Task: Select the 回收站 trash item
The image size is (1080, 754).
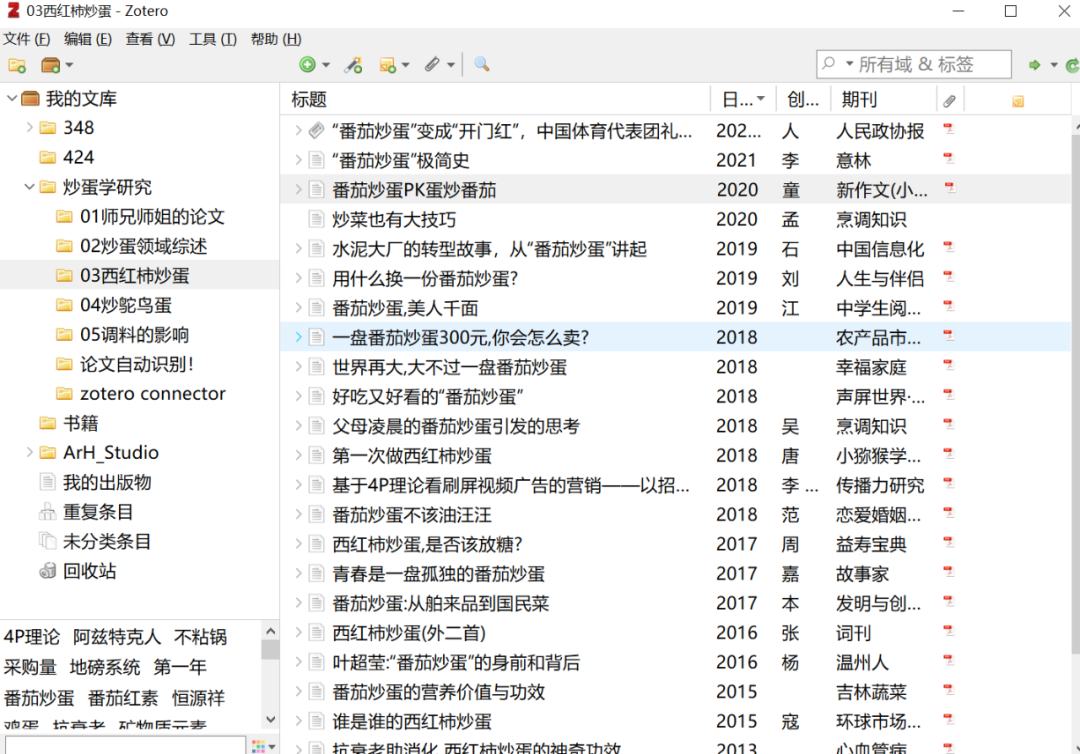Action: (90, 571)
